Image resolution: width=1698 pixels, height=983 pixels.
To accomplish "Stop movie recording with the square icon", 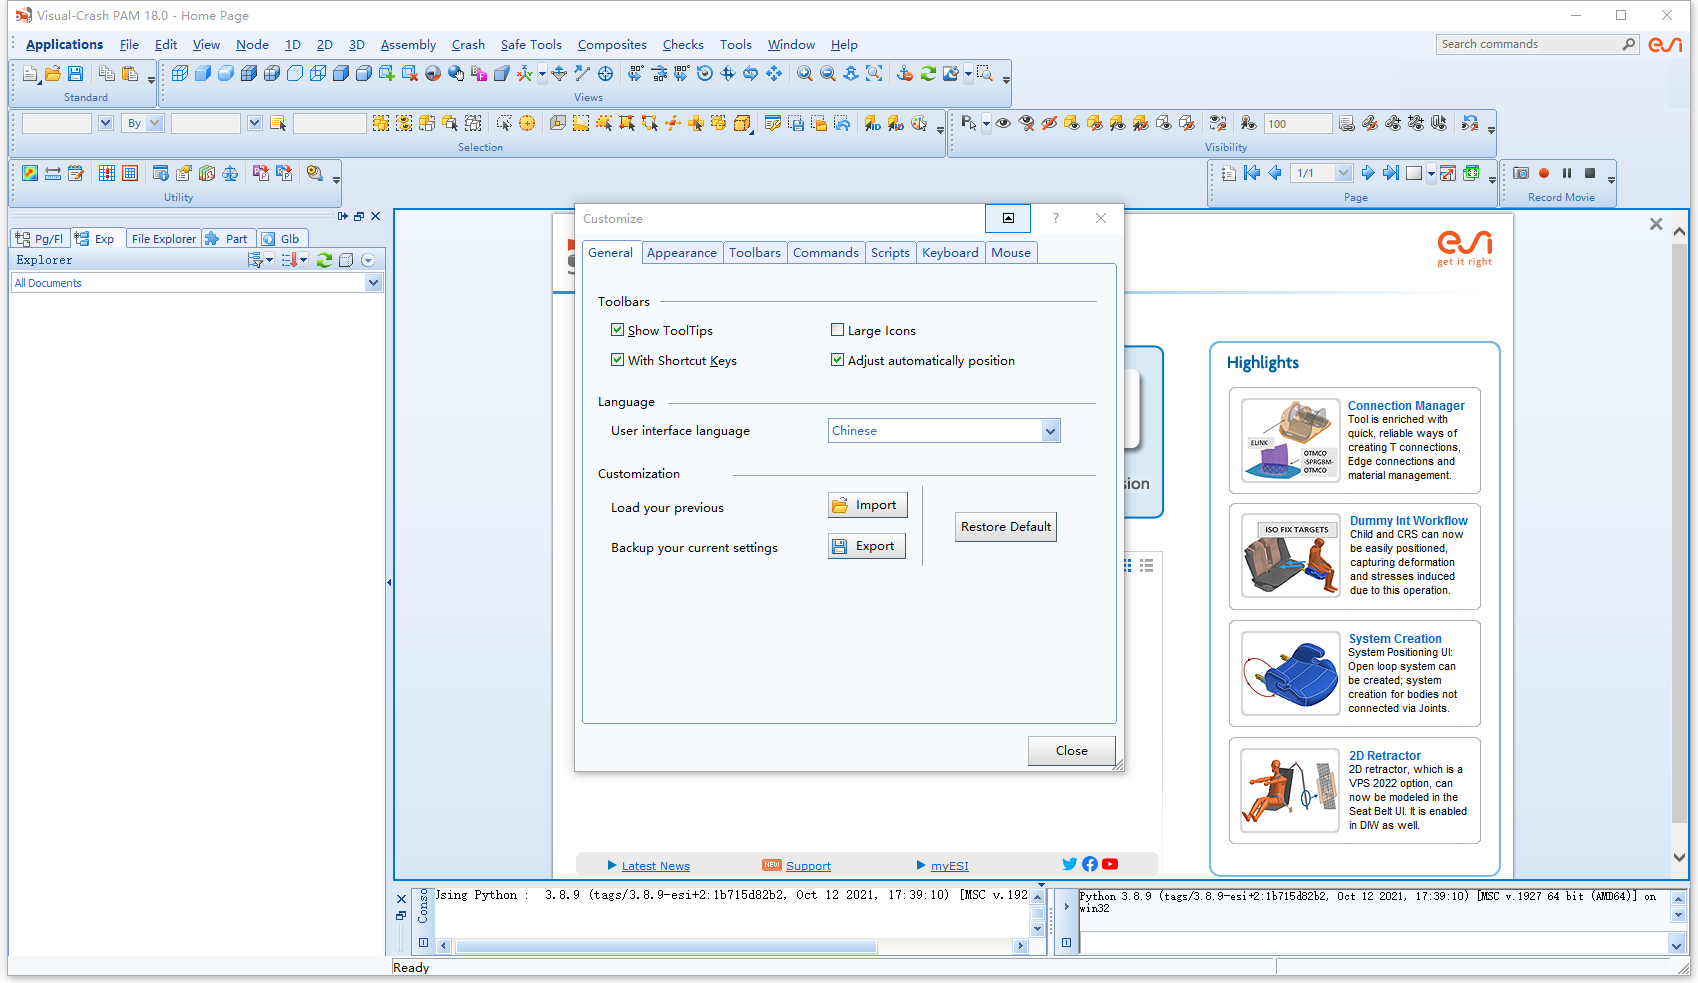I will click(x=1590, y=173).
